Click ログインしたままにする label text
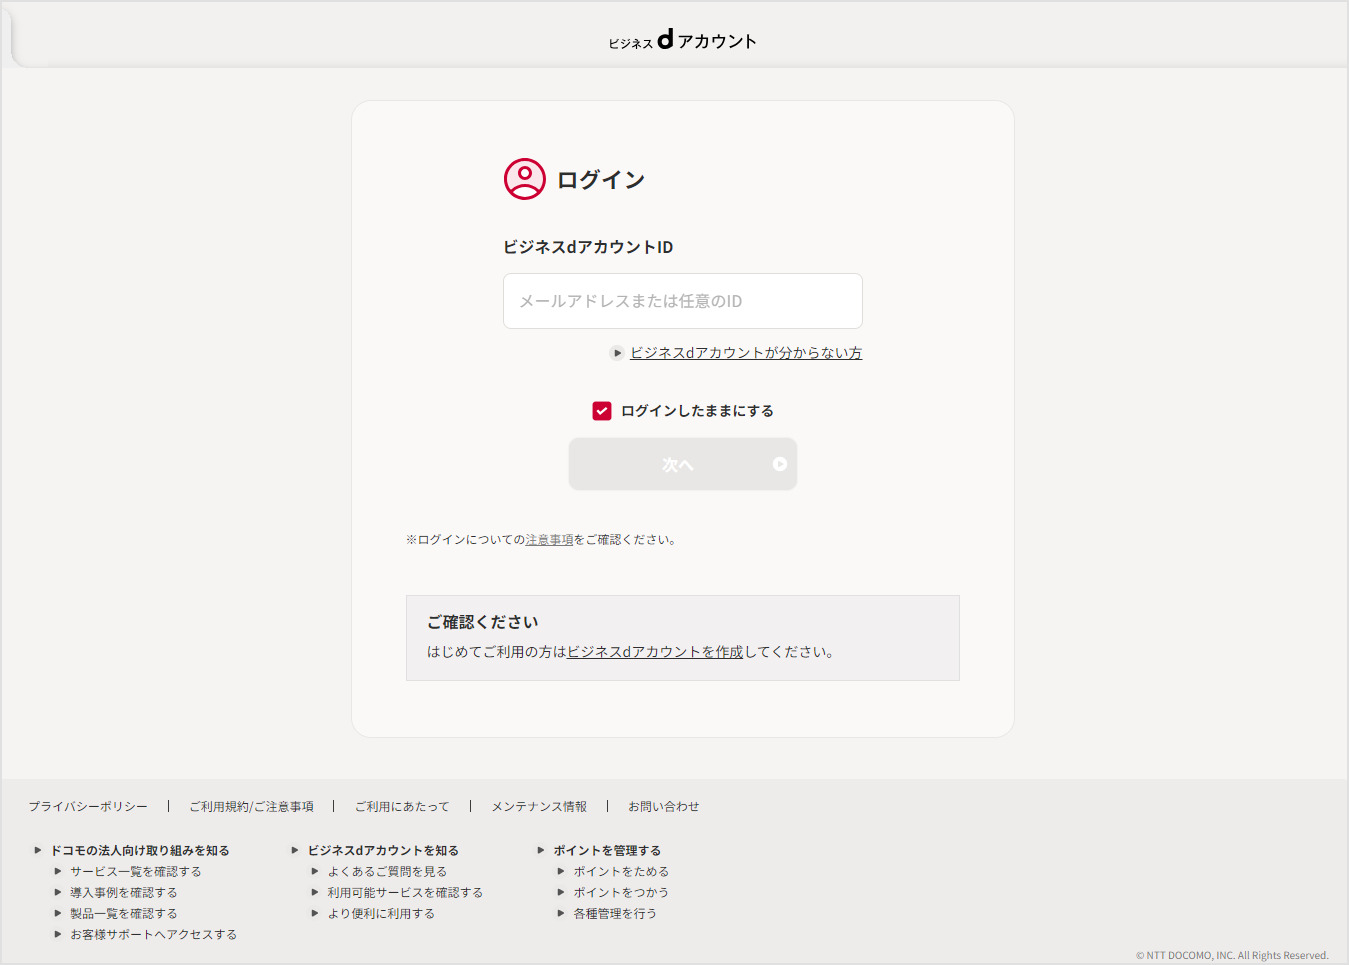Image resolution: width=1349 pixels, height=965 pixels. [698, 411]
